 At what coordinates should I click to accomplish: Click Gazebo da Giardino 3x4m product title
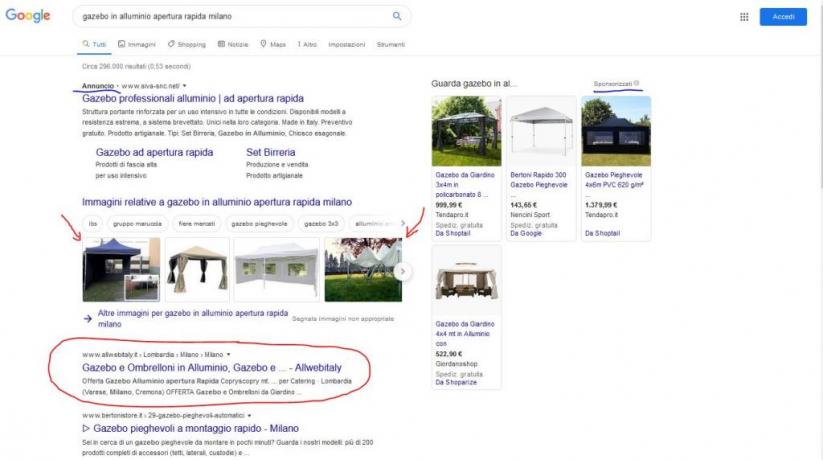point(465,184)
